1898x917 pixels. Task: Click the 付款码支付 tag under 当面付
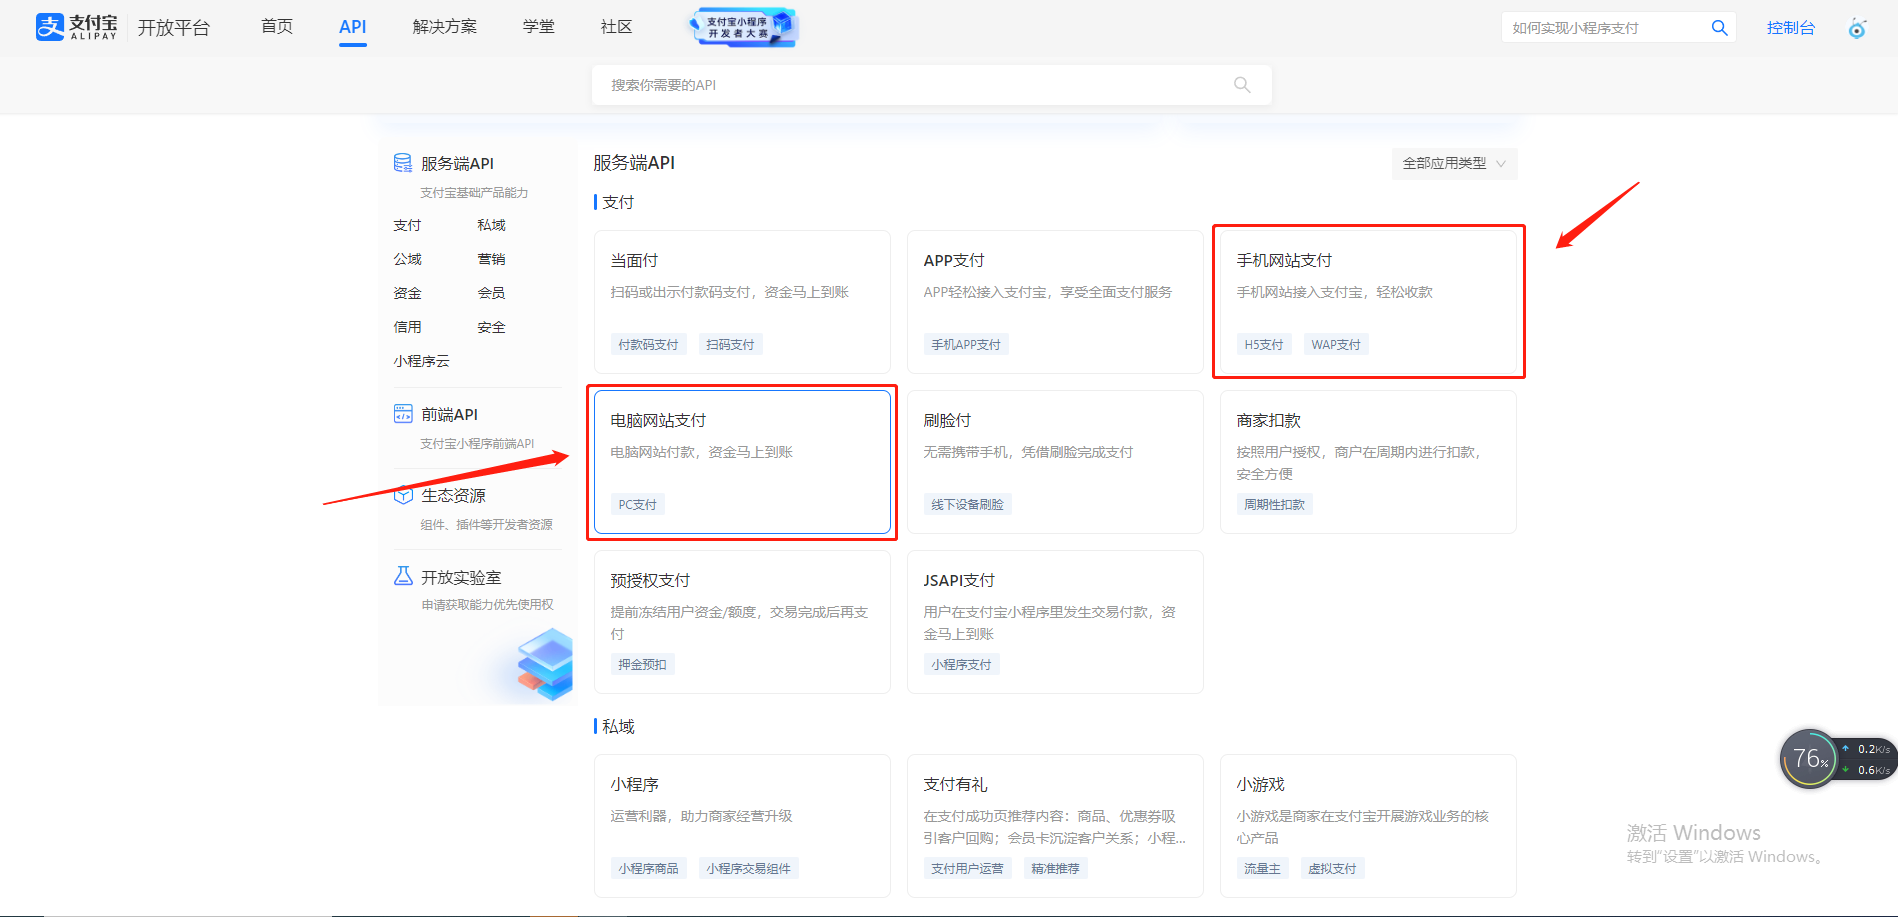[x=648, y=345]
